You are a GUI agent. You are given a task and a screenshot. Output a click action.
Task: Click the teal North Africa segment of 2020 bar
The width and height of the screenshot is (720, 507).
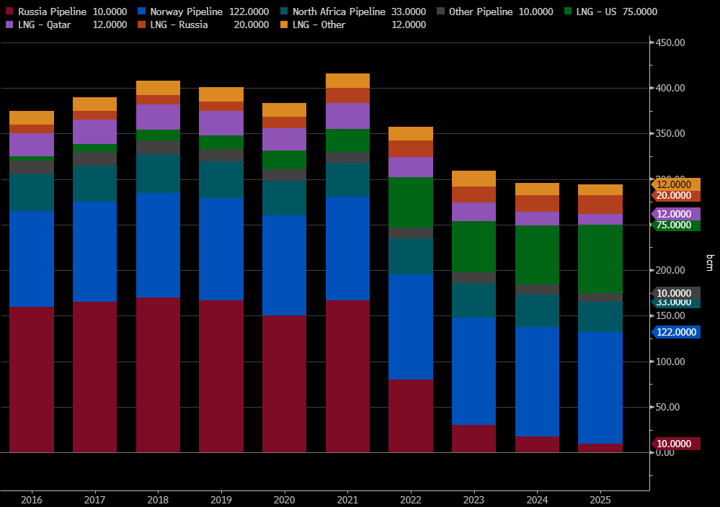click(x=284, y=198)
